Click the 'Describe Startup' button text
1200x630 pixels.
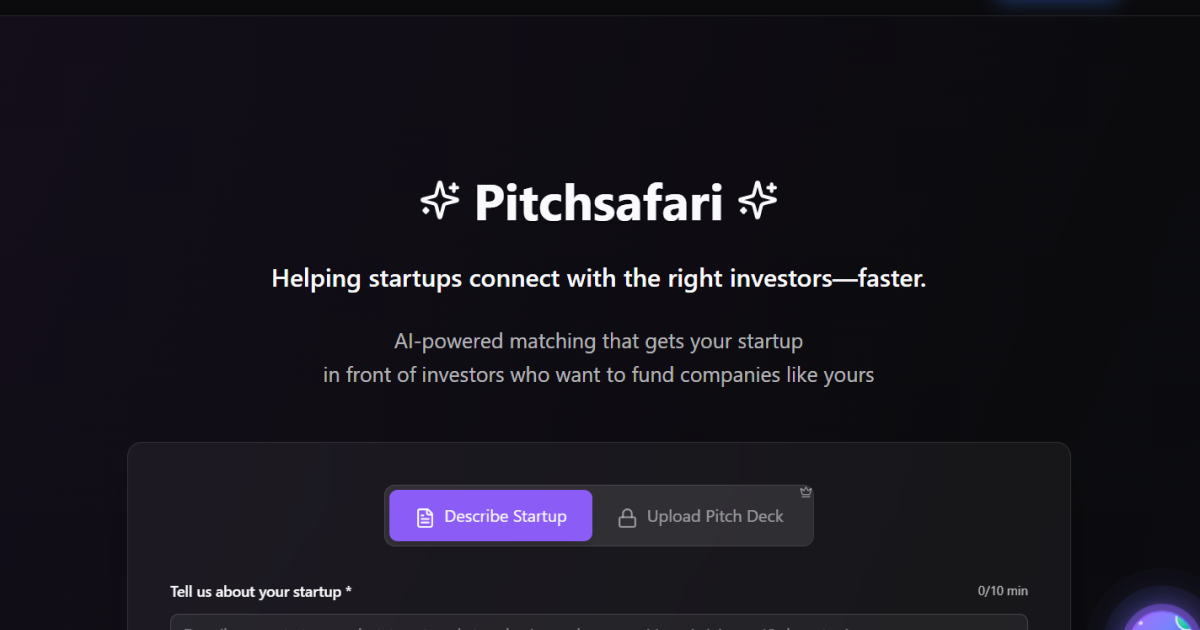505,517
